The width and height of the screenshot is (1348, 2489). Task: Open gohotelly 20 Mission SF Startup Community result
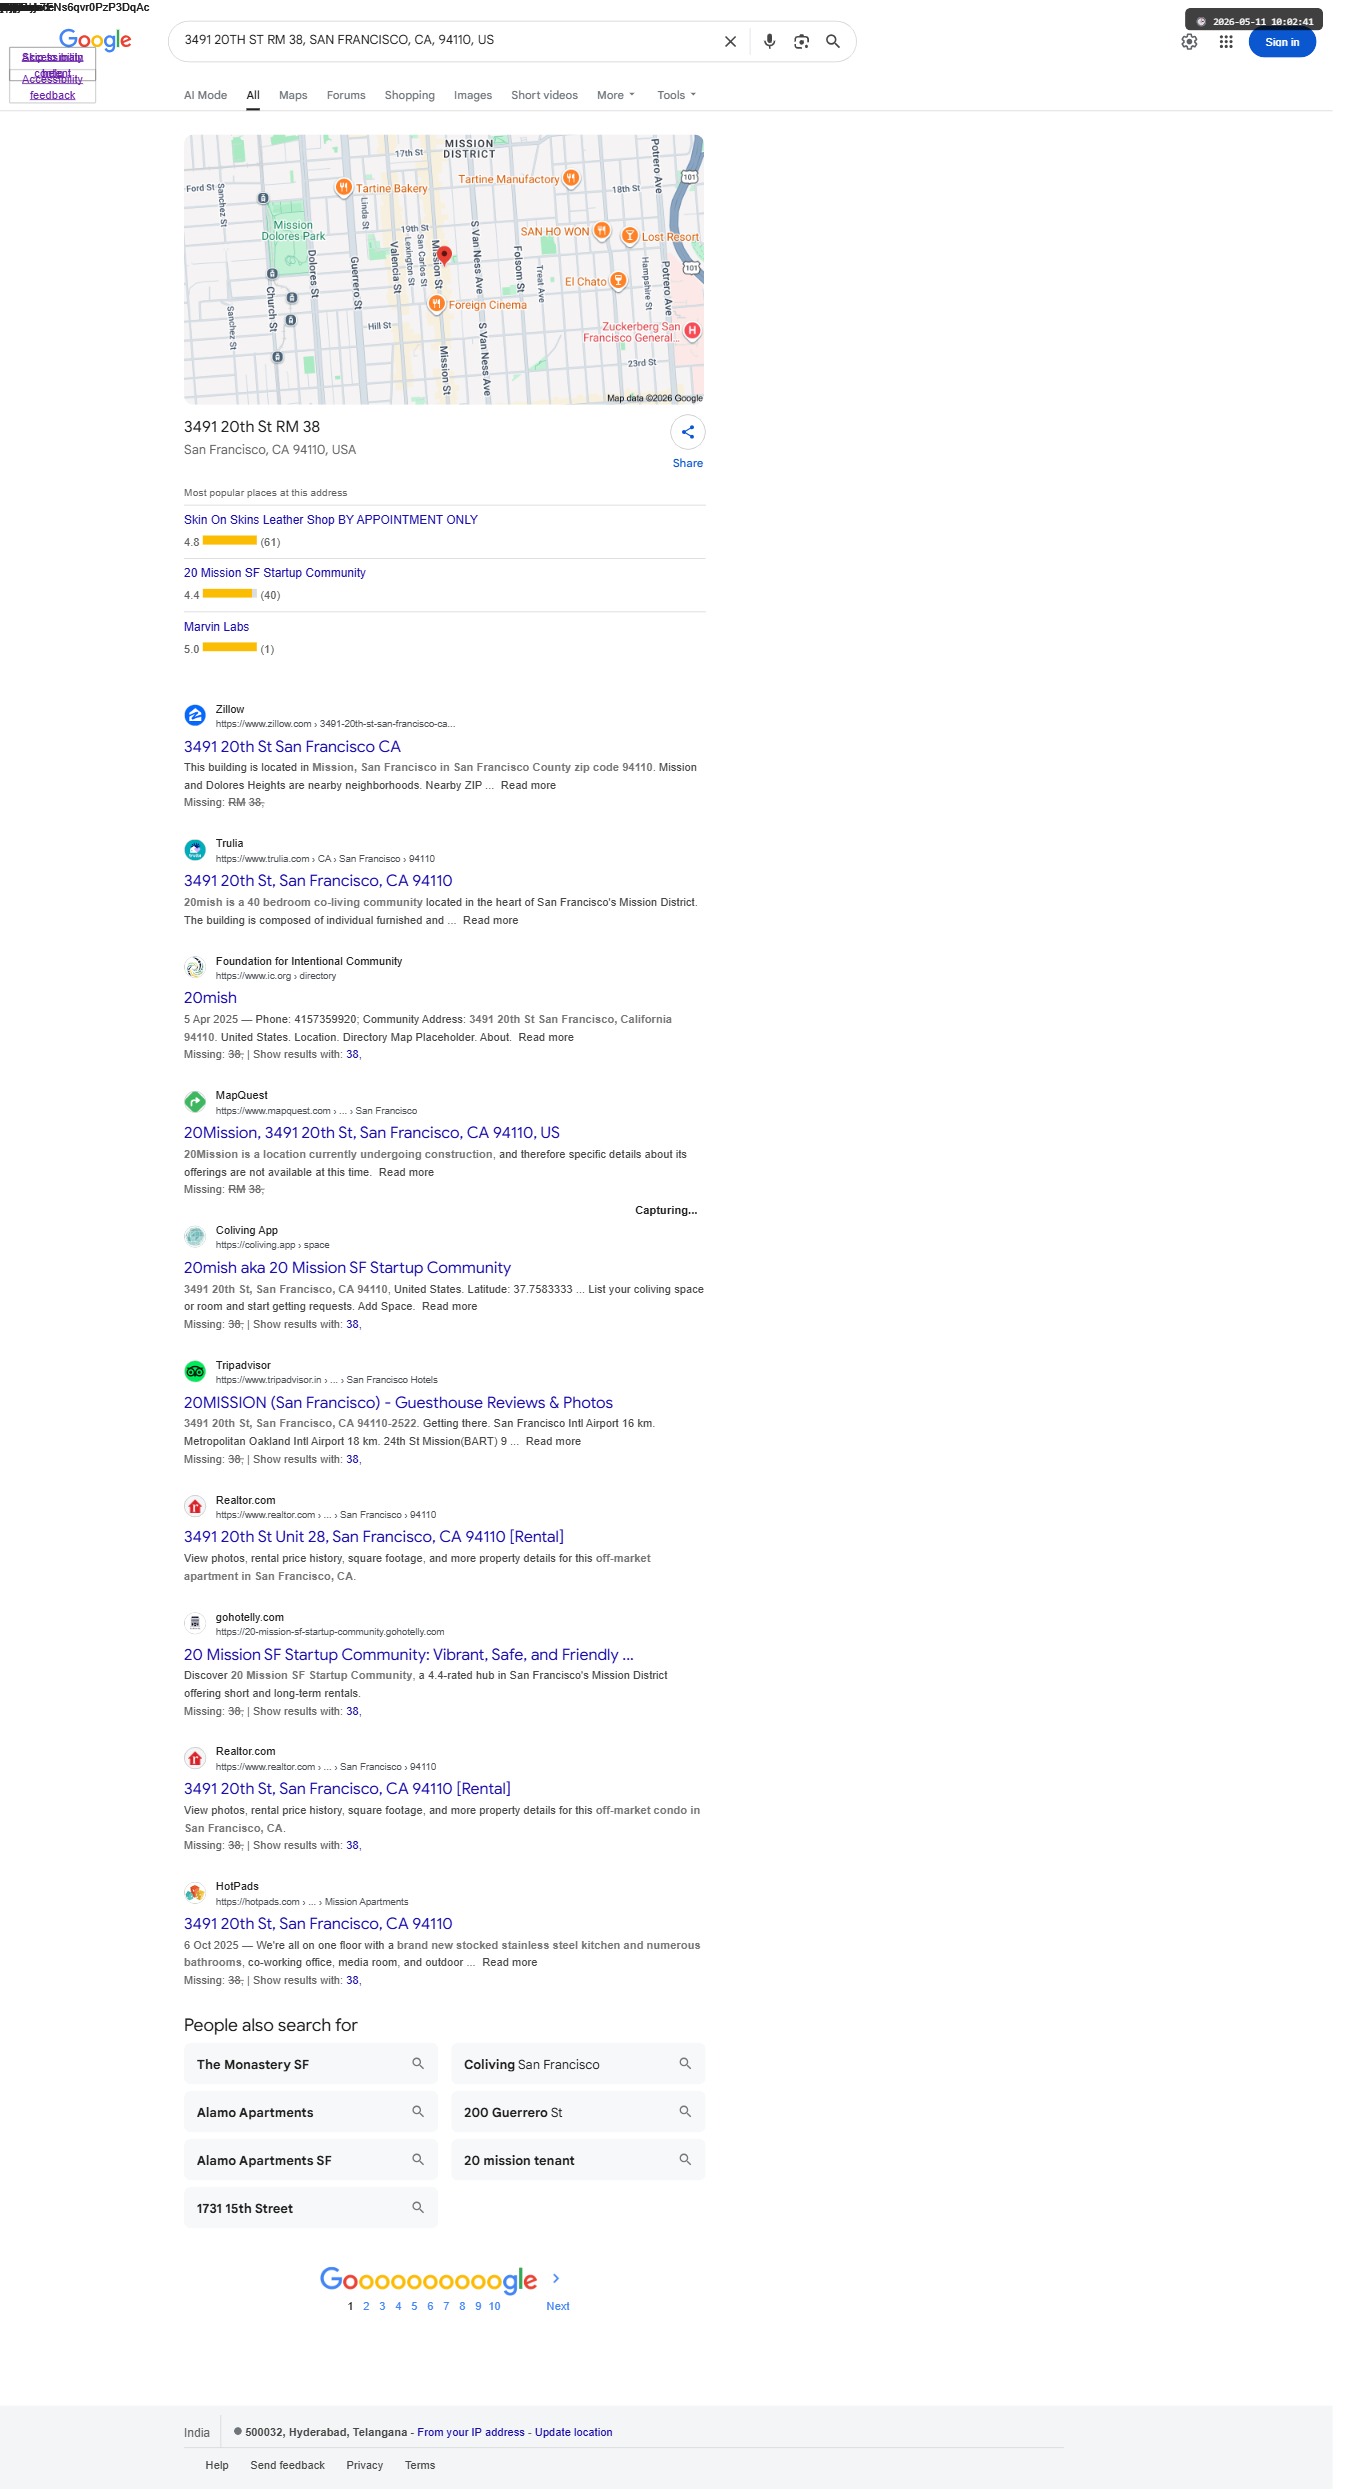coord(409,1655)
